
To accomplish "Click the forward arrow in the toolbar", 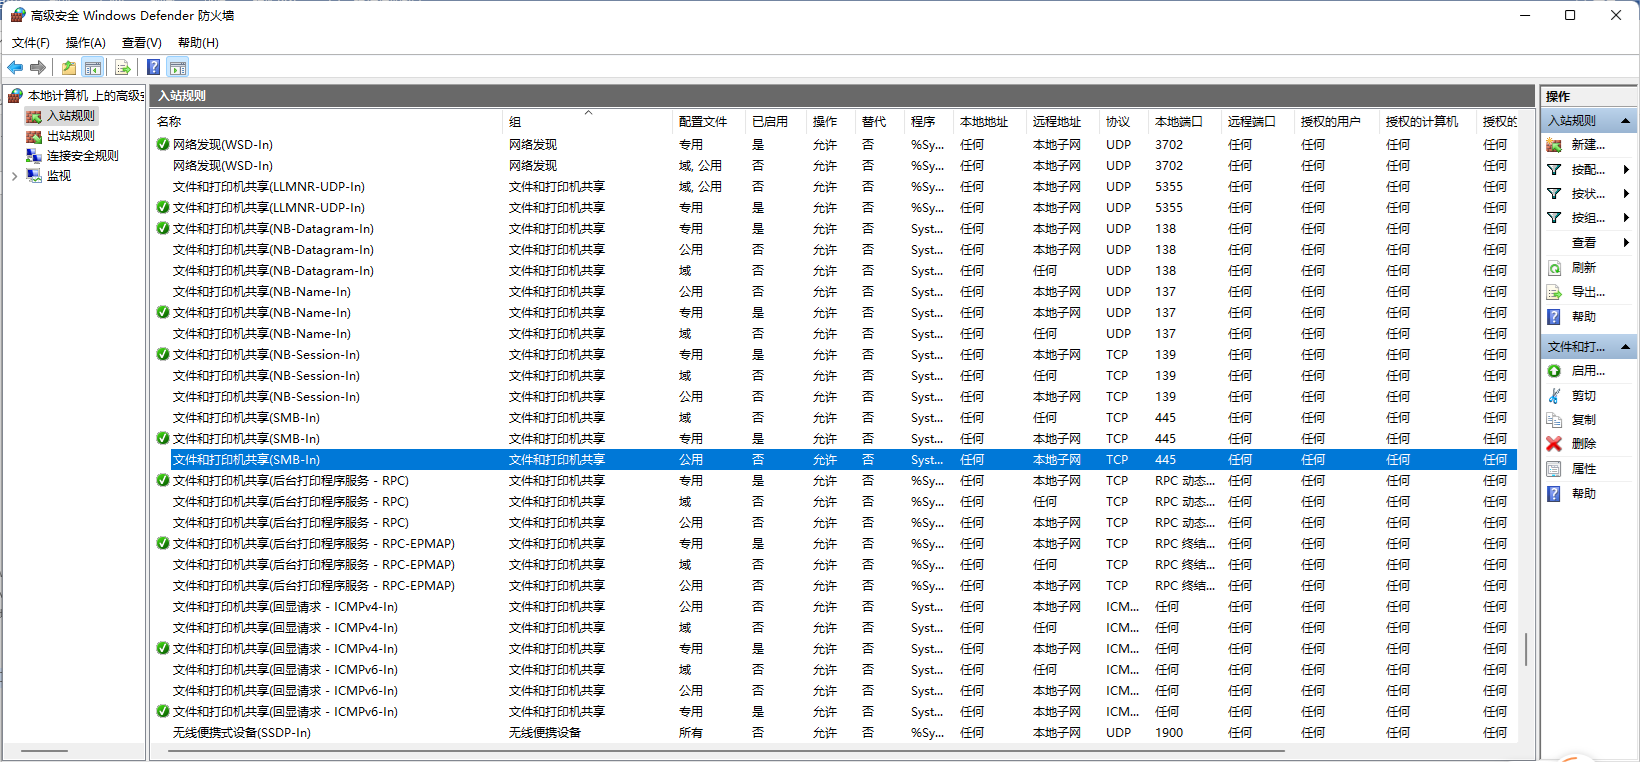I will click(38, 67).
